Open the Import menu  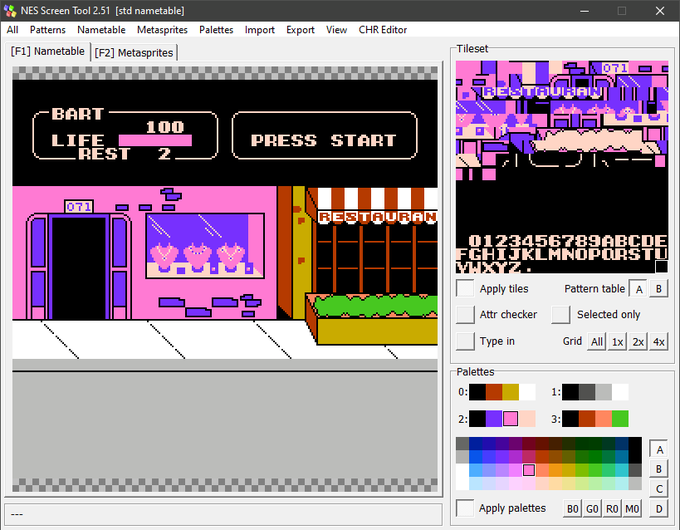(259, 30)
